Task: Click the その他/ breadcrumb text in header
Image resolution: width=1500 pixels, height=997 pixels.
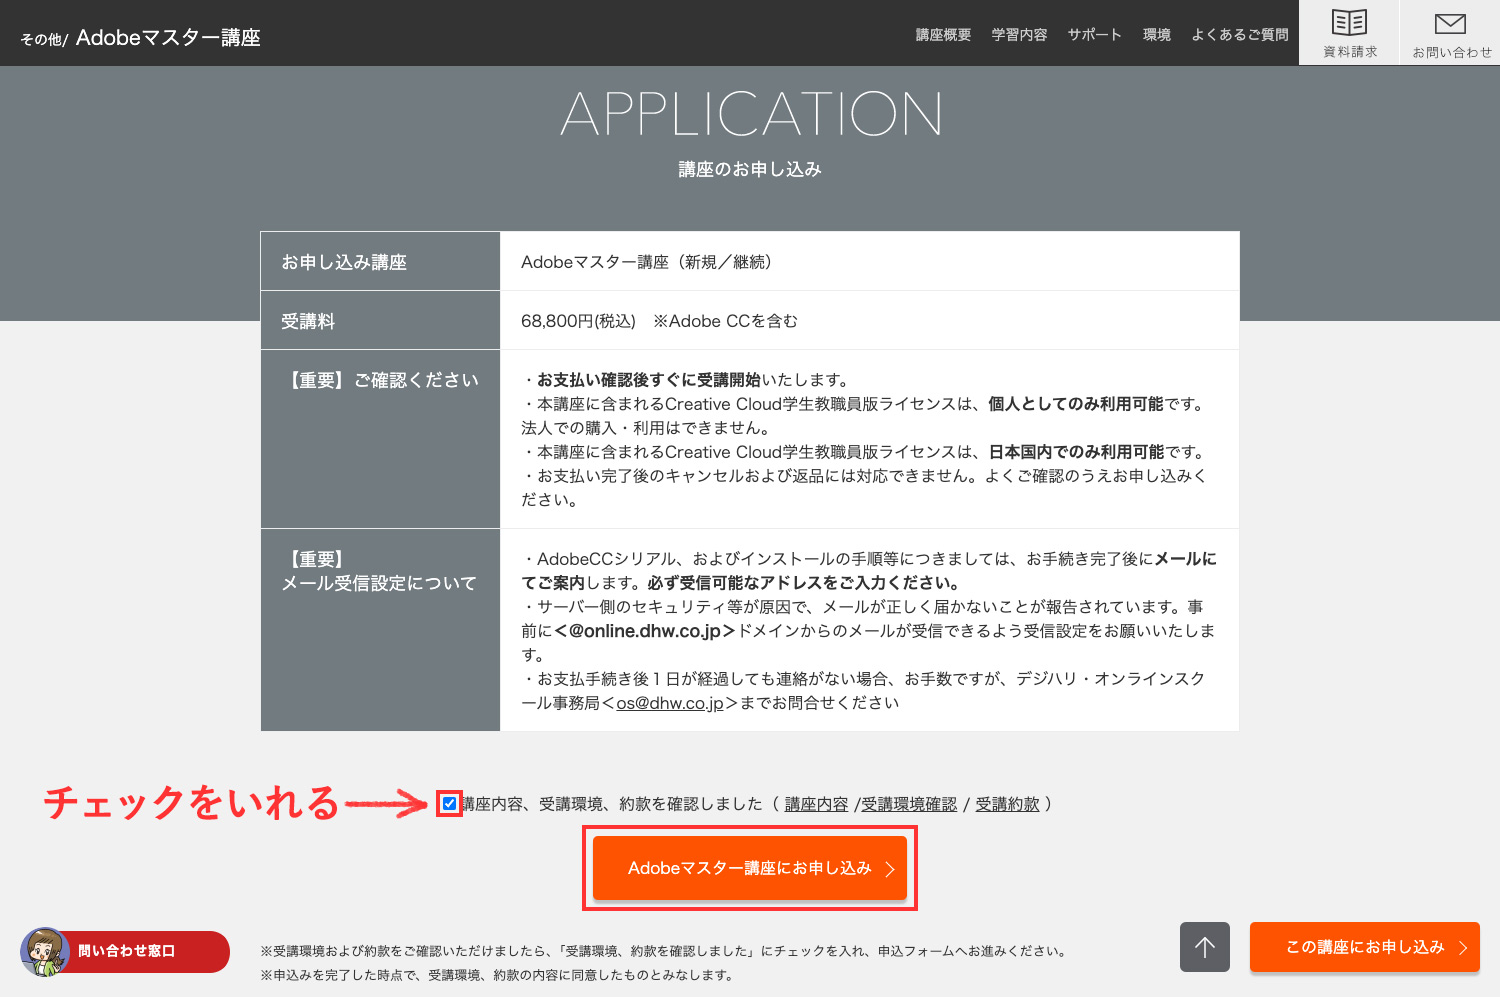Action: pyautogui.click(x=44, y=40)
